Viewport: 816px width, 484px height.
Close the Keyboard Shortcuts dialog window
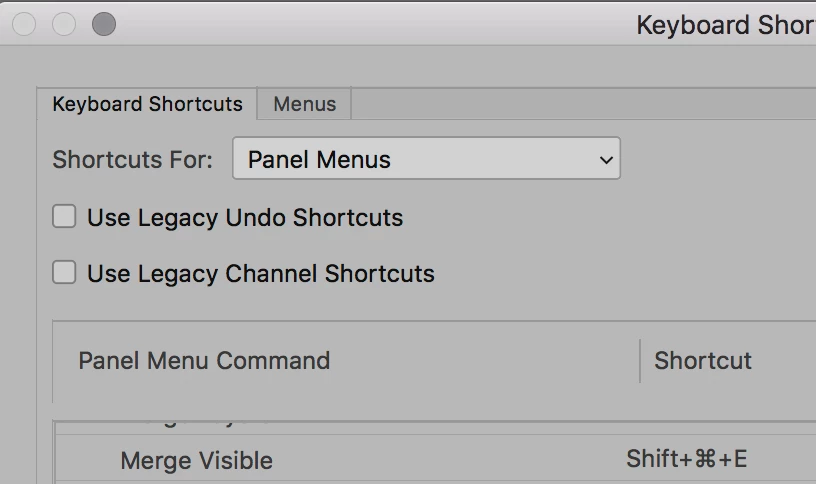(24, 24)
